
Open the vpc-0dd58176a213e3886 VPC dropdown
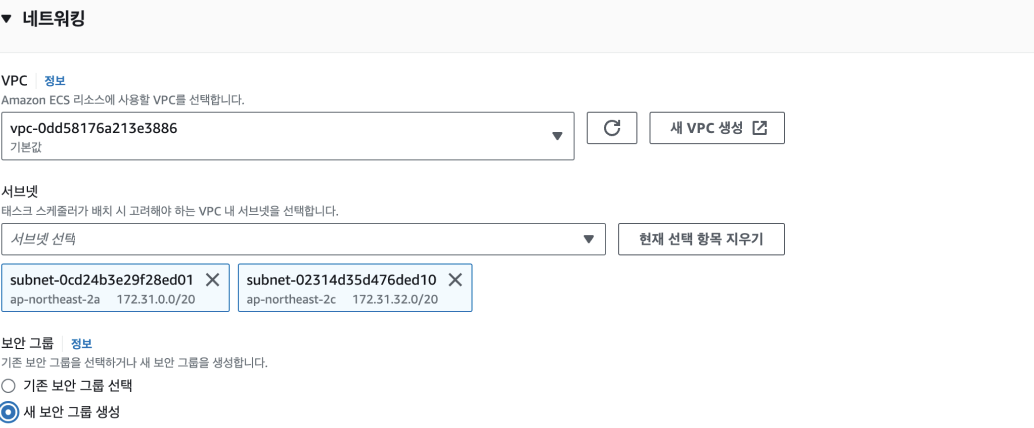[288, 136]
